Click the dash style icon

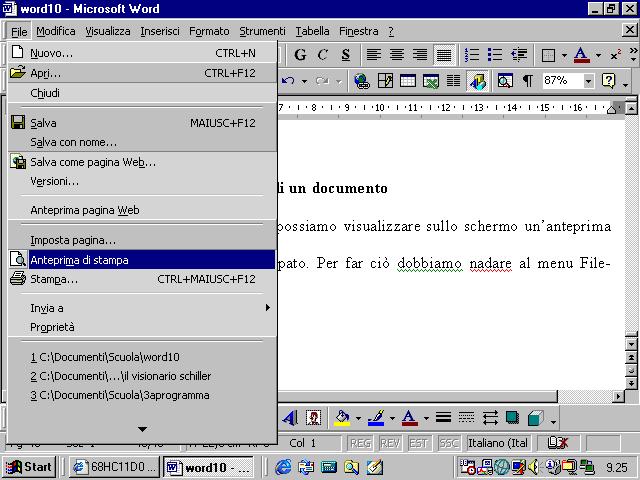(466, 418)
